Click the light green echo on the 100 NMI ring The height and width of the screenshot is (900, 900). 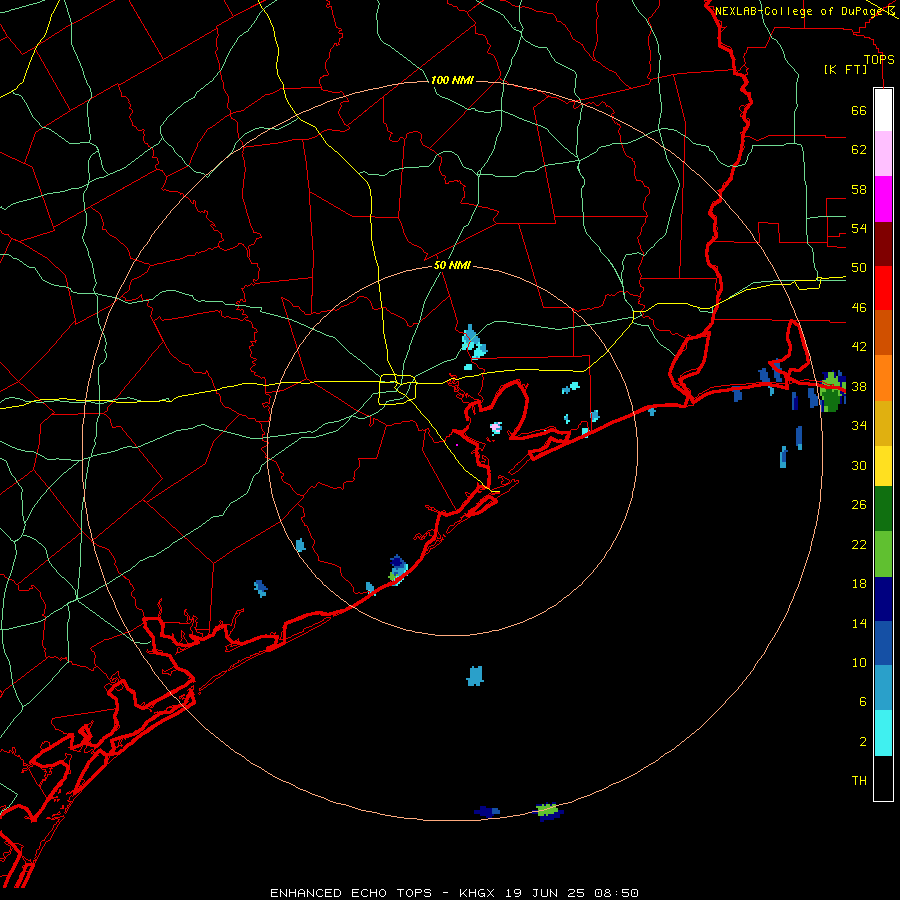point(547,810)
